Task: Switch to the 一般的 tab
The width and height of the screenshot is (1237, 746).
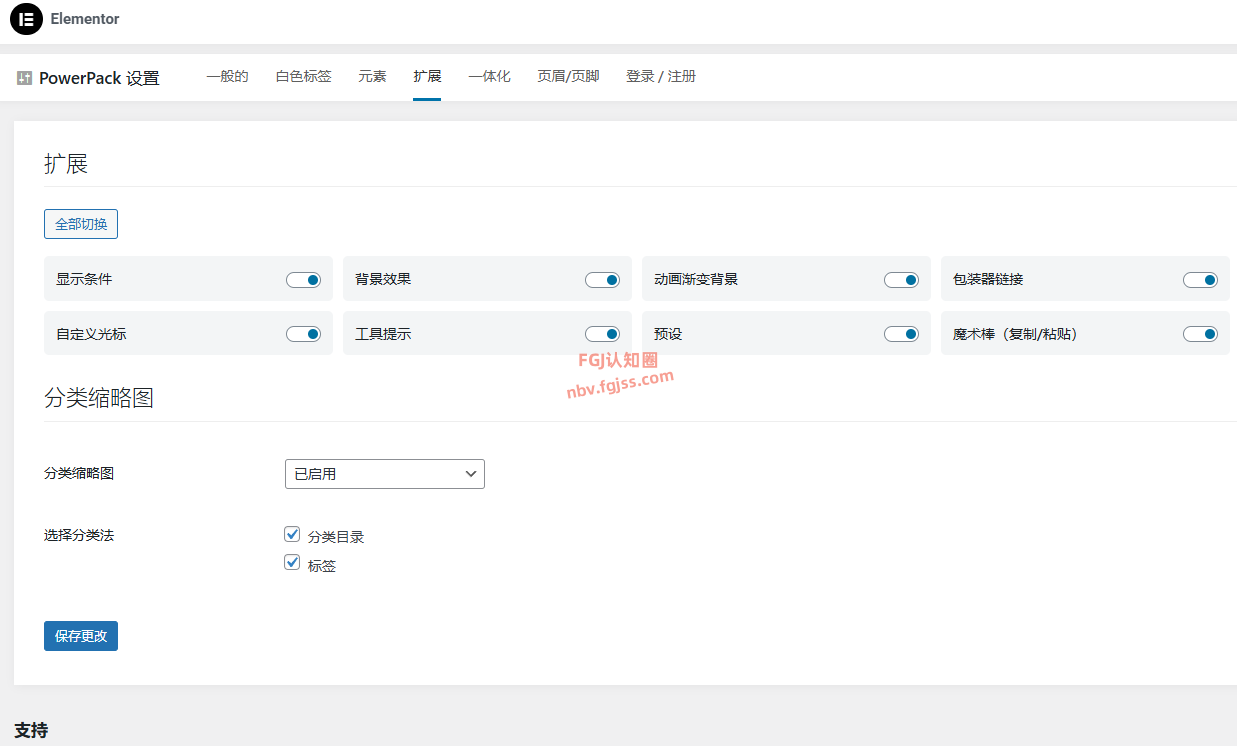Action: (x=227, y=76)
